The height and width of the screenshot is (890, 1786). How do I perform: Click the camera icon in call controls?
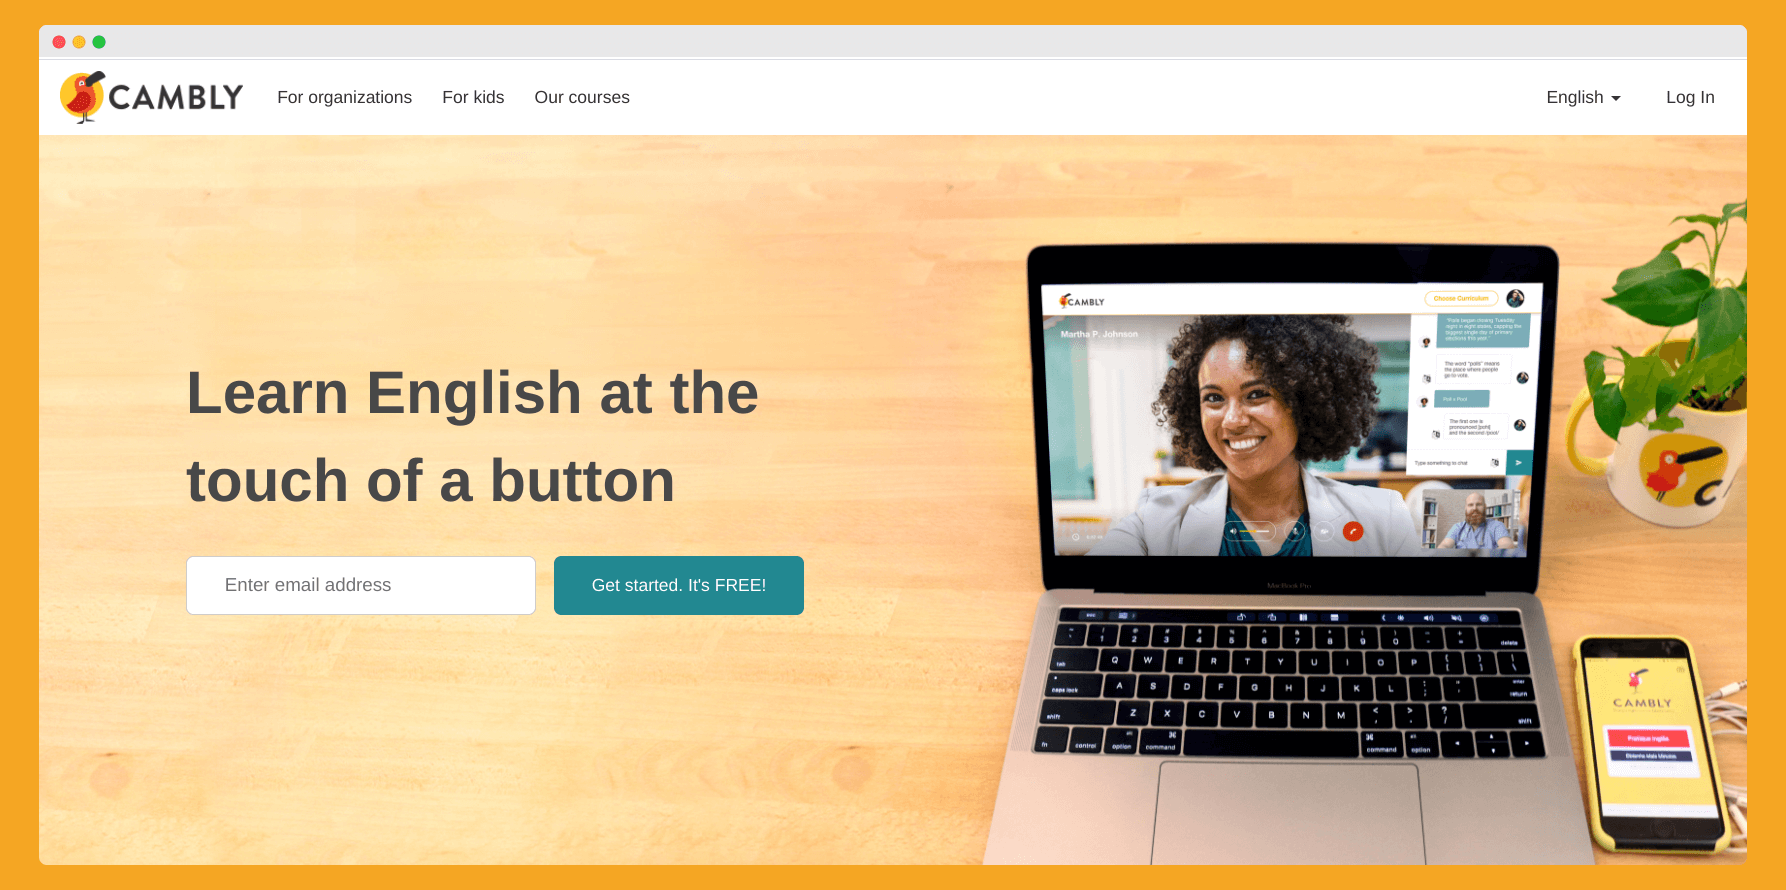tap(1324, 531)
